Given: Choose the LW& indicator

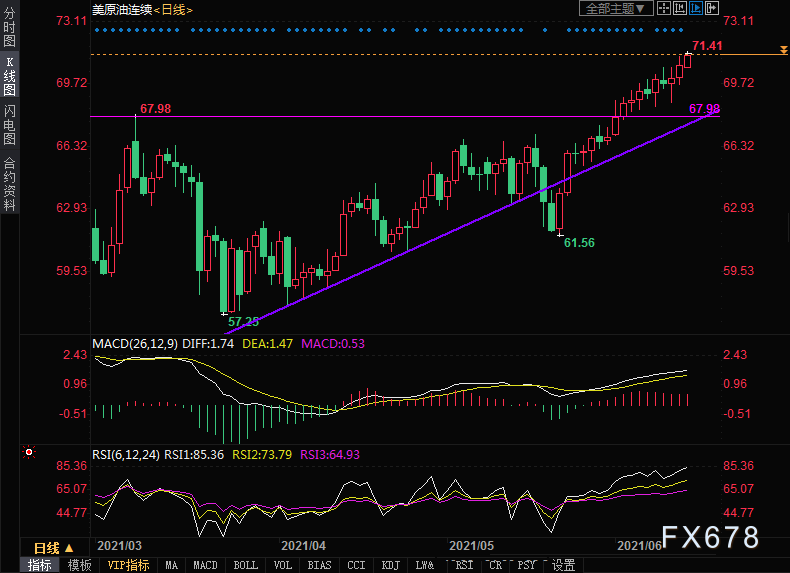Looking at the screenshot, I should coord(424,565).
